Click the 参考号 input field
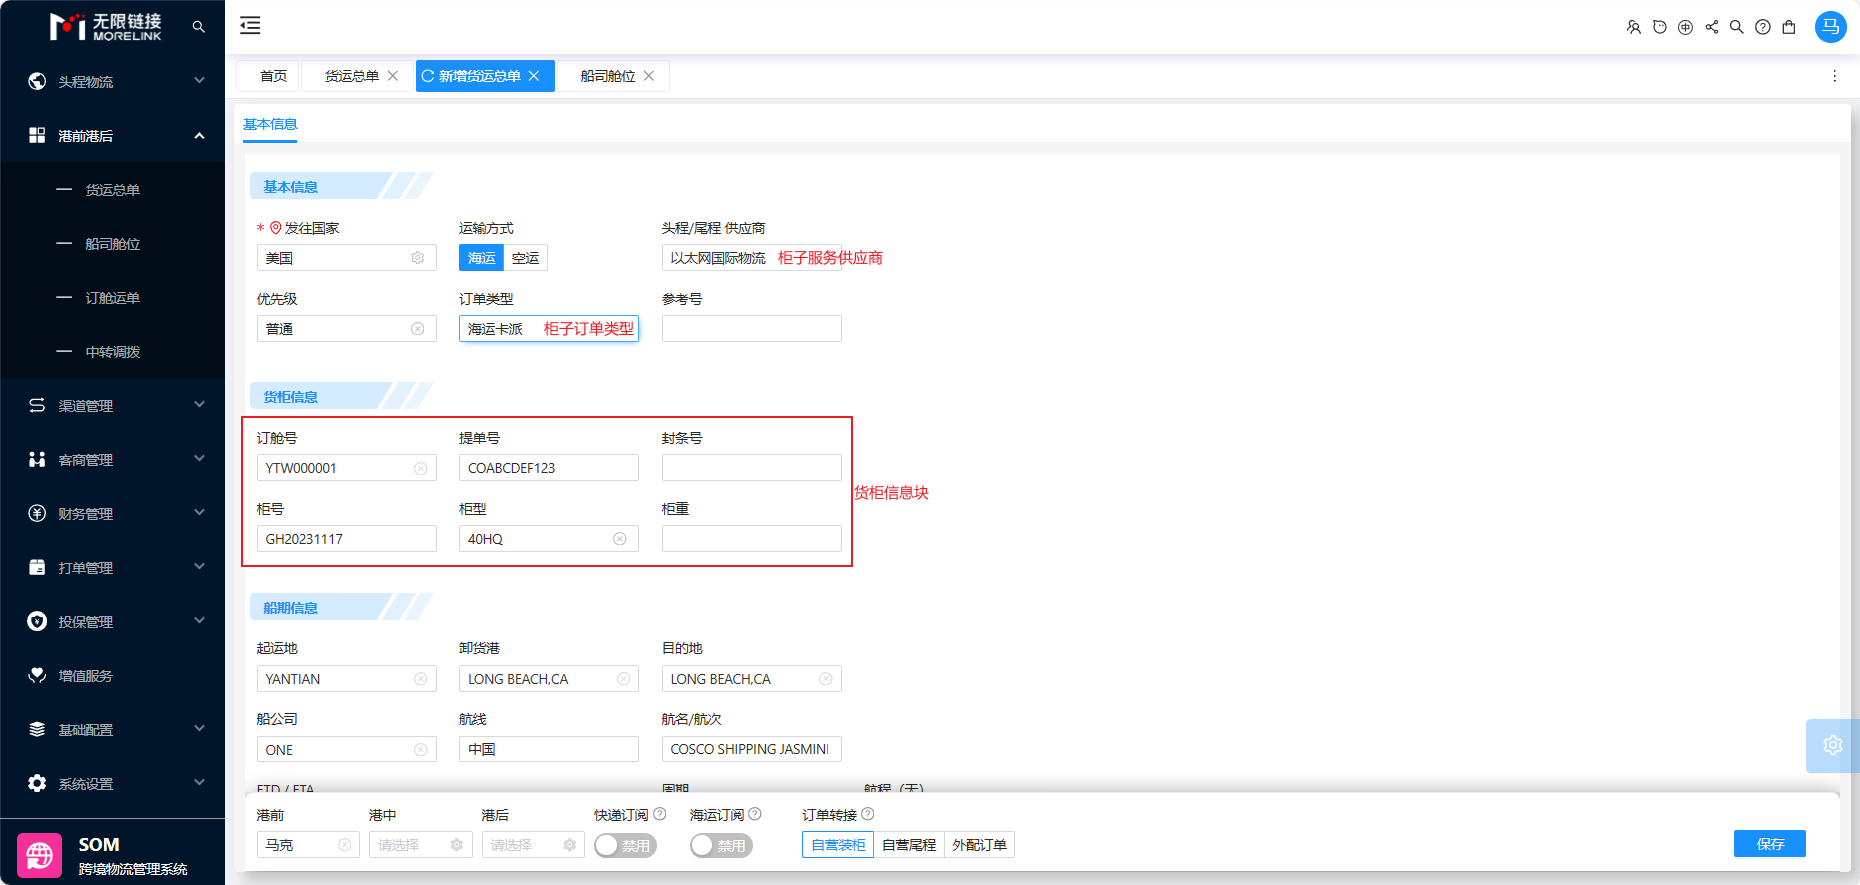 point(752,329)
